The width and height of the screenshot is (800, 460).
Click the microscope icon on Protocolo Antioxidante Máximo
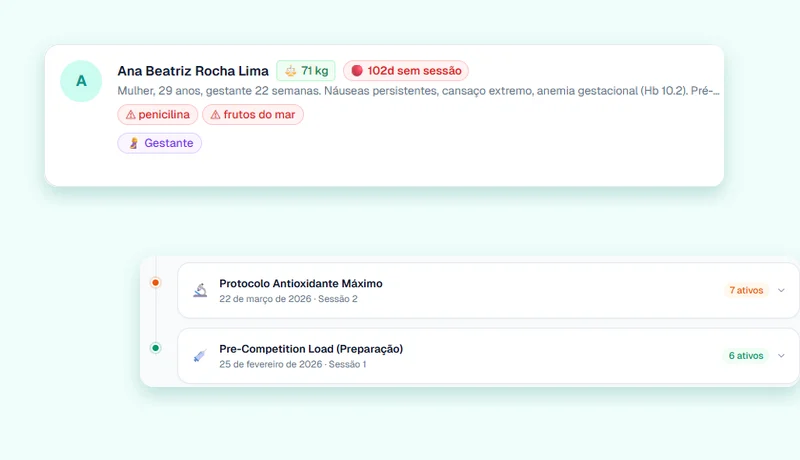200,290
